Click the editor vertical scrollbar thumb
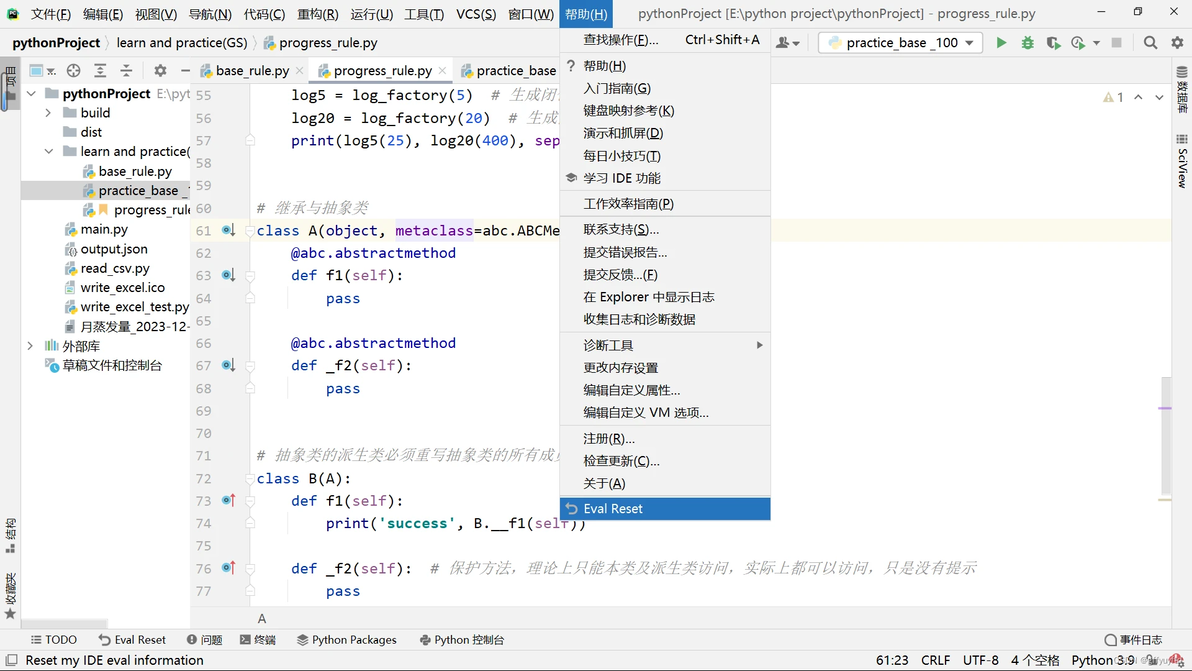Image resolution: width=1192 pixels, height=671 pixels. 1166,435
